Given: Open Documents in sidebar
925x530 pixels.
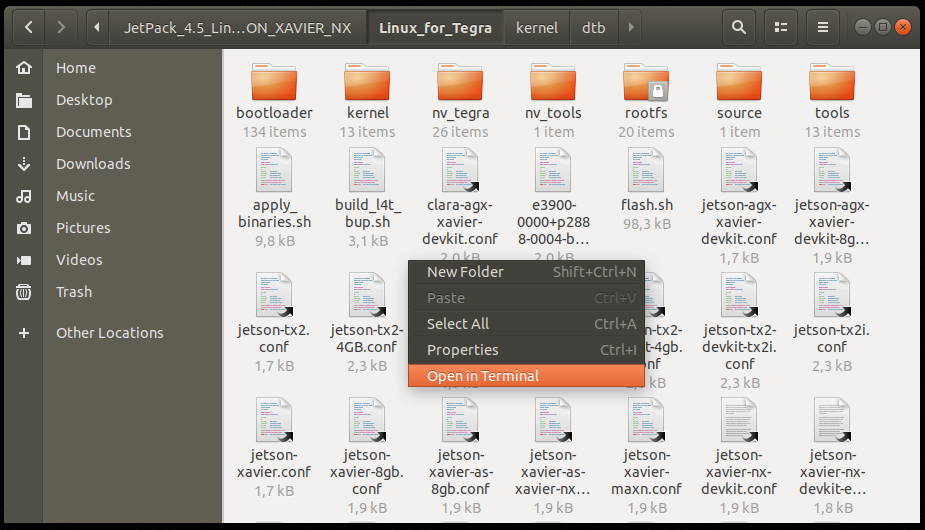Looking at the screenshot, I should [x=93, y=132].
